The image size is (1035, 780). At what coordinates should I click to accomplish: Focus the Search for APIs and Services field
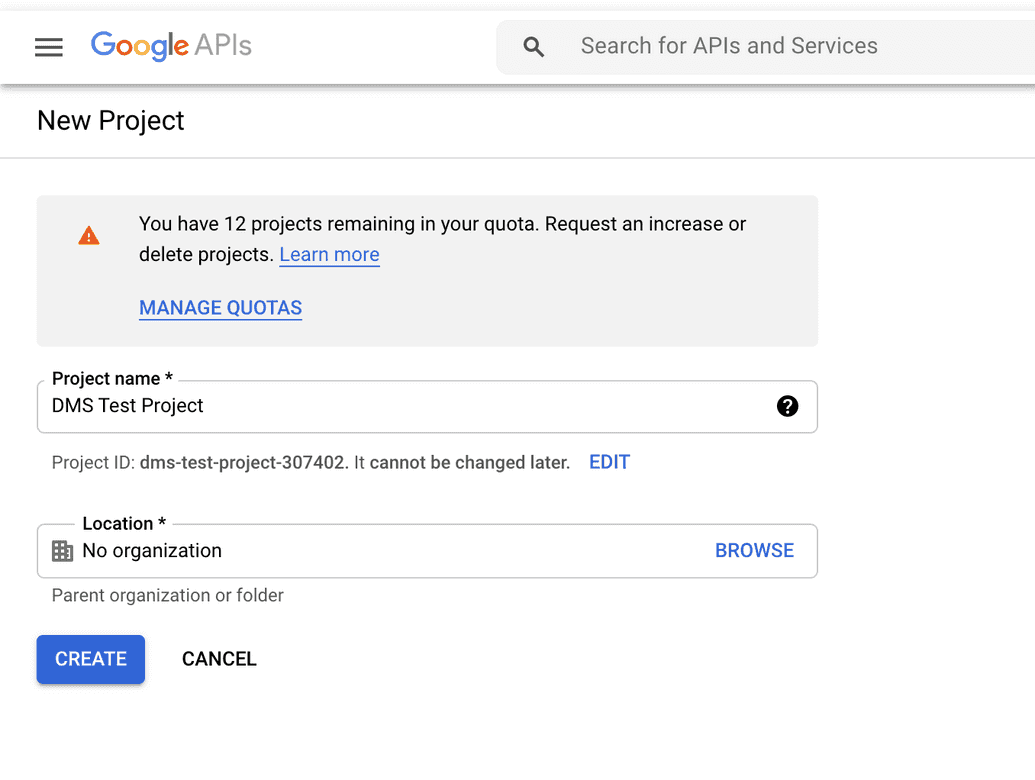(x=766, y=46)
